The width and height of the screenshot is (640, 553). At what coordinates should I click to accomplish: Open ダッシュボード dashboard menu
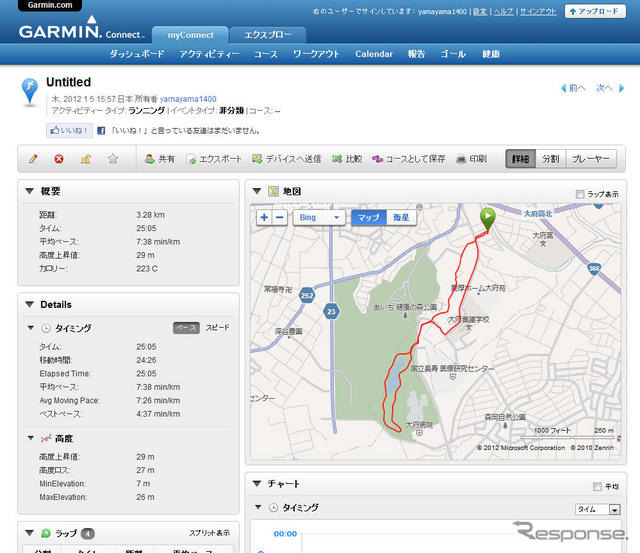coord(137,54)
